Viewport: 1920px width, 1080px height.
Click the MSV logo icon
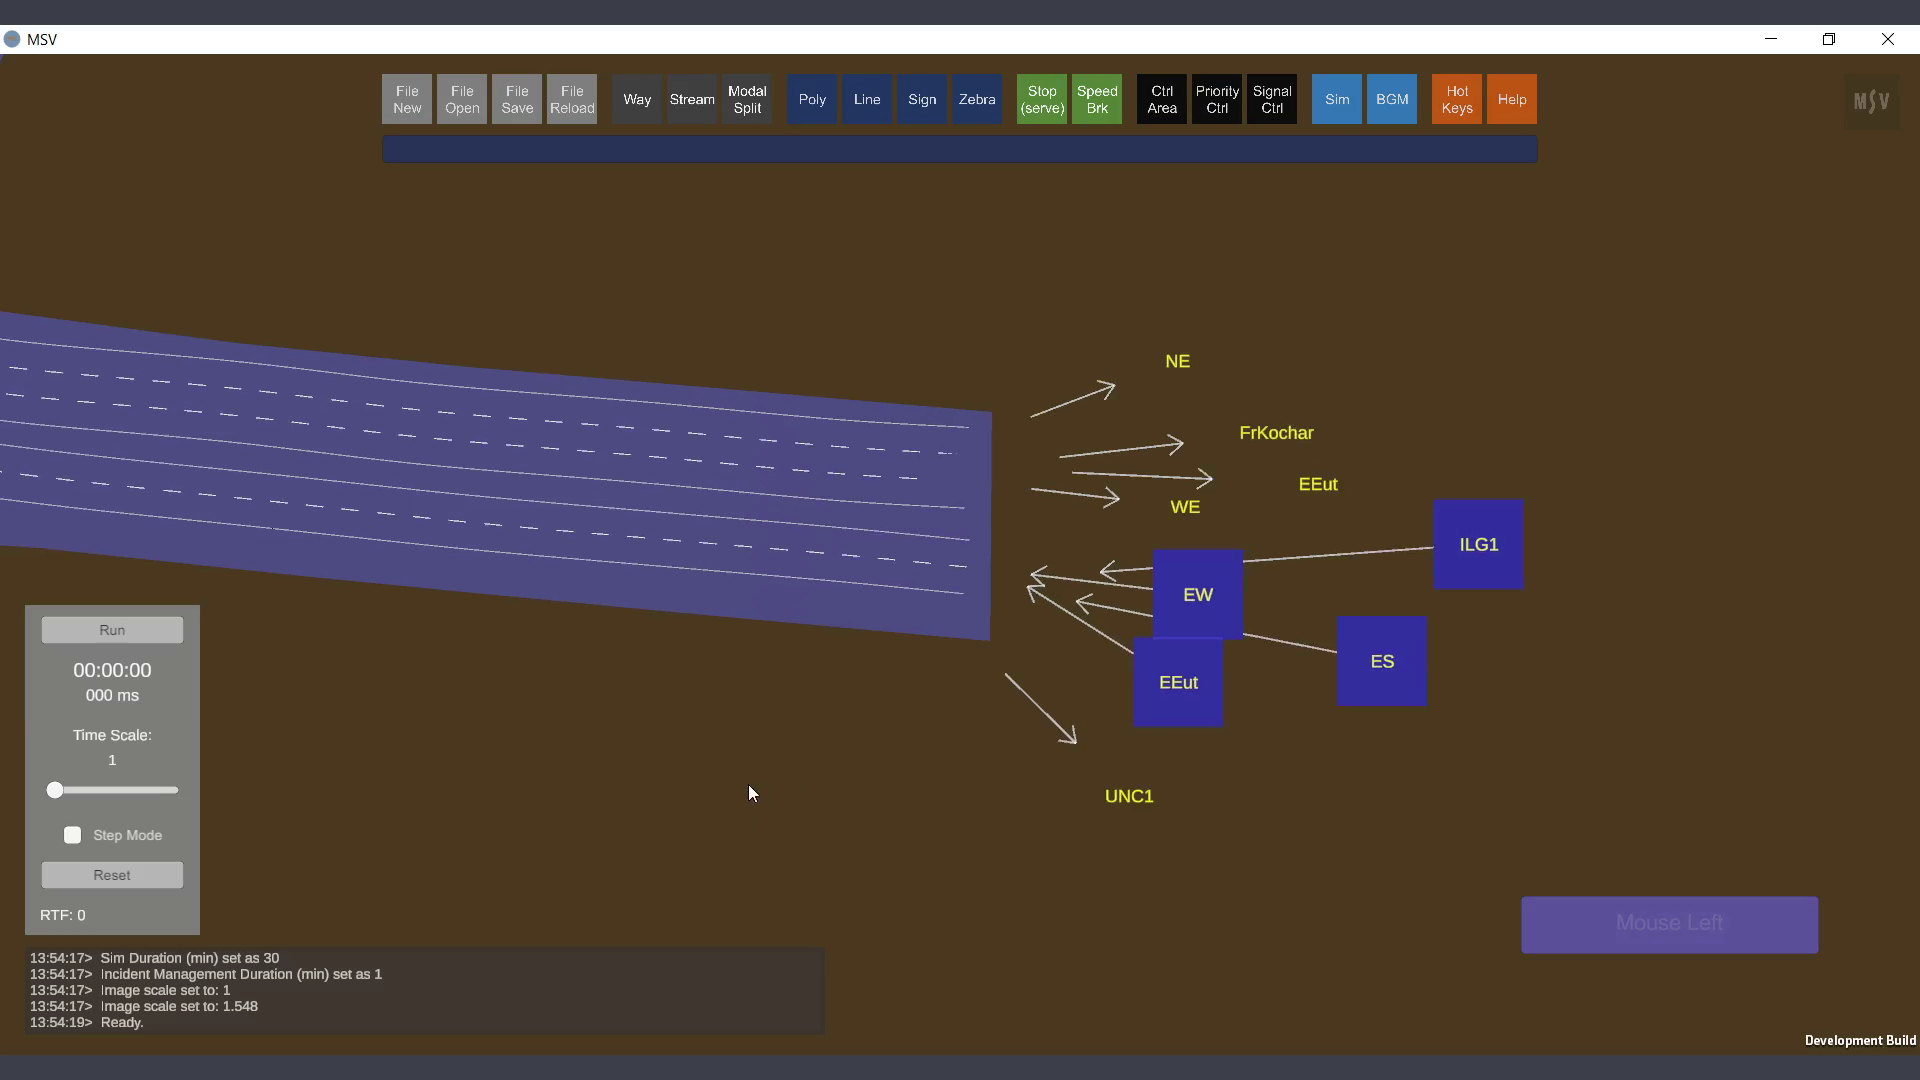pos(1871,101)
